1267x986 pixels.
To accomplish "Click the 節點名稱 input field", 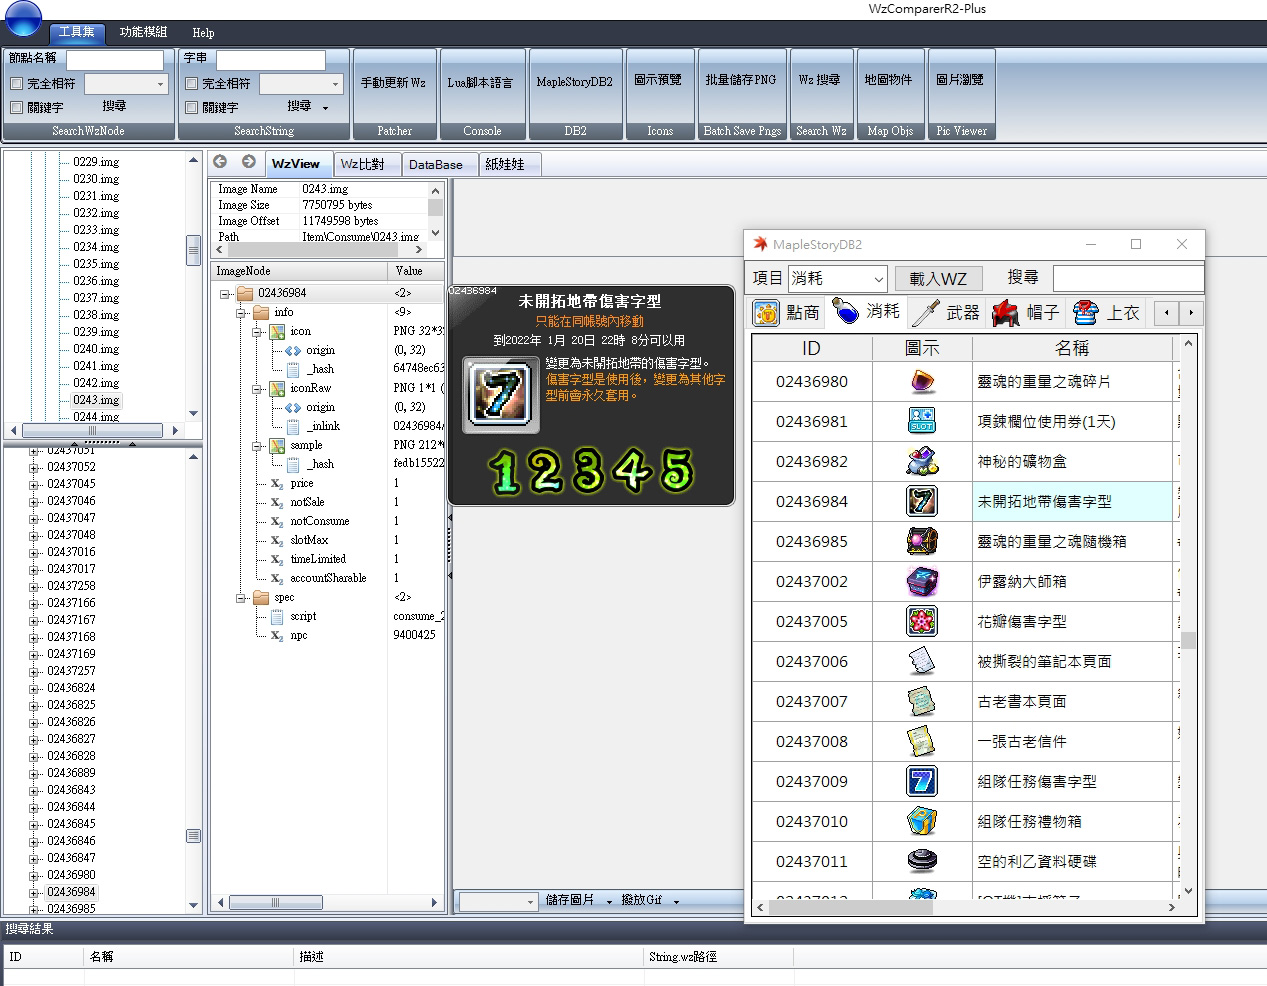I will pos(114,60).
